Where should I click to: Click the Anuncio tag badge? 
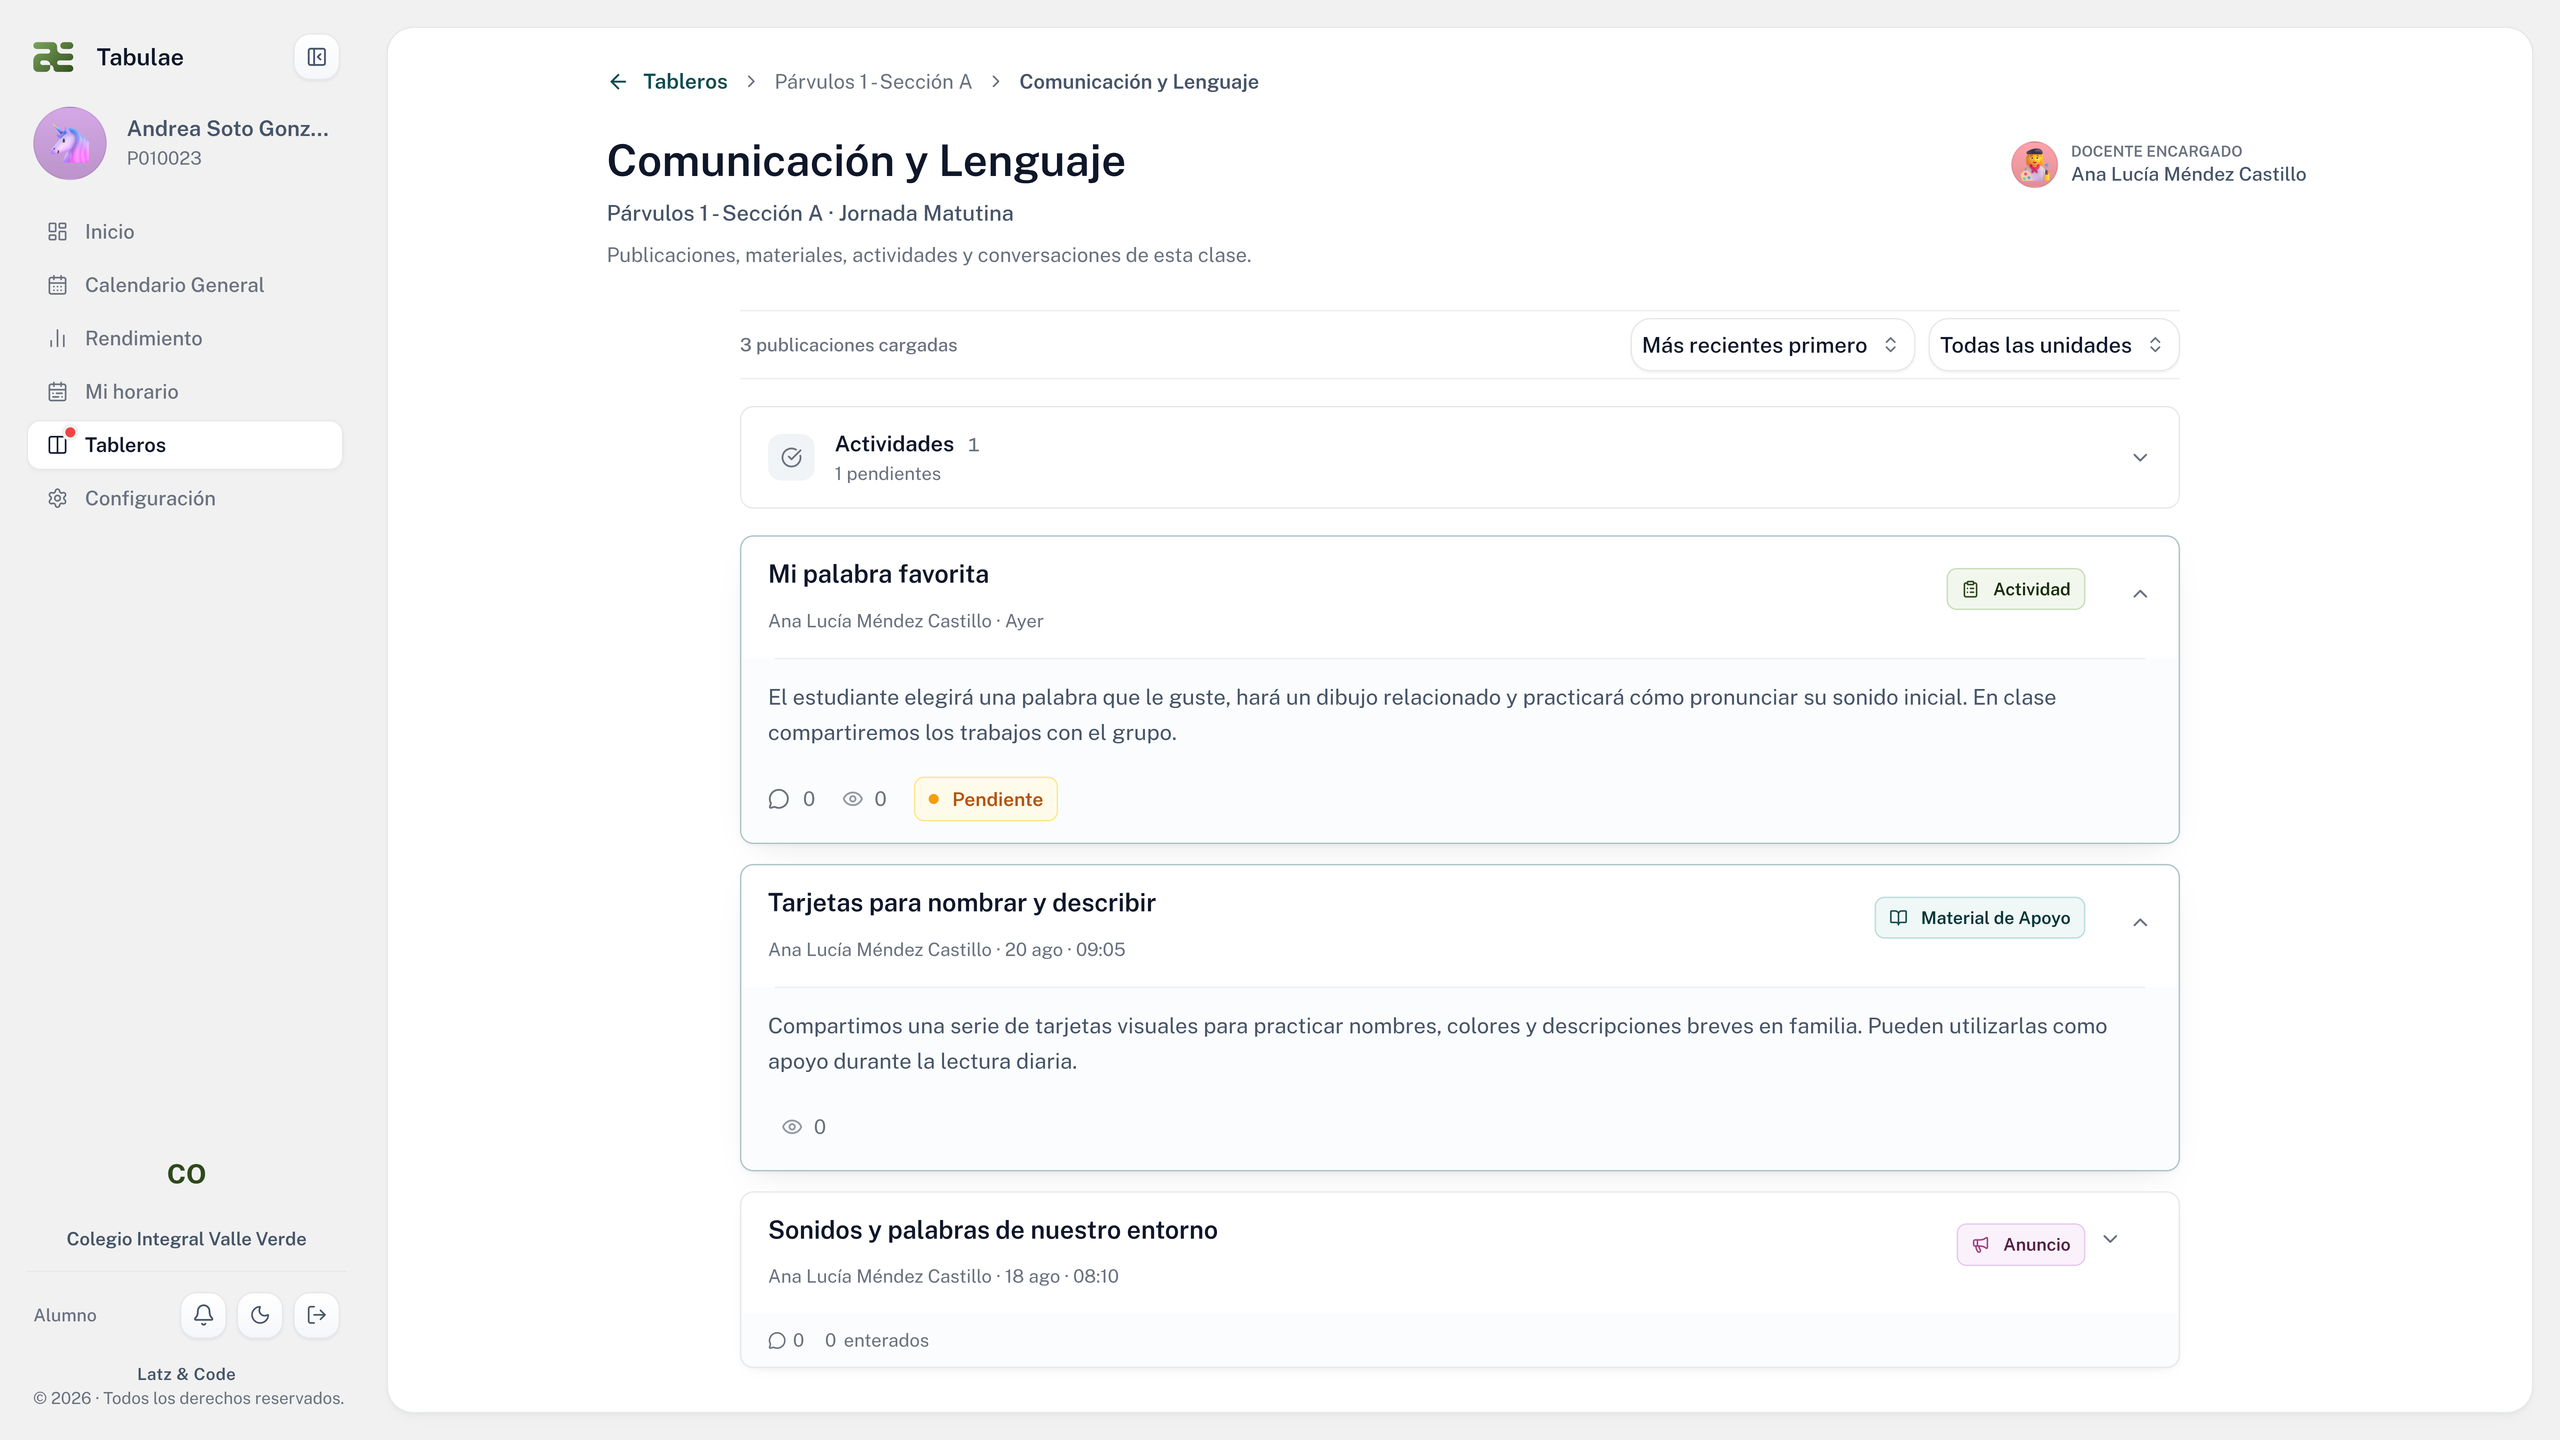tap(2020, 1245)
